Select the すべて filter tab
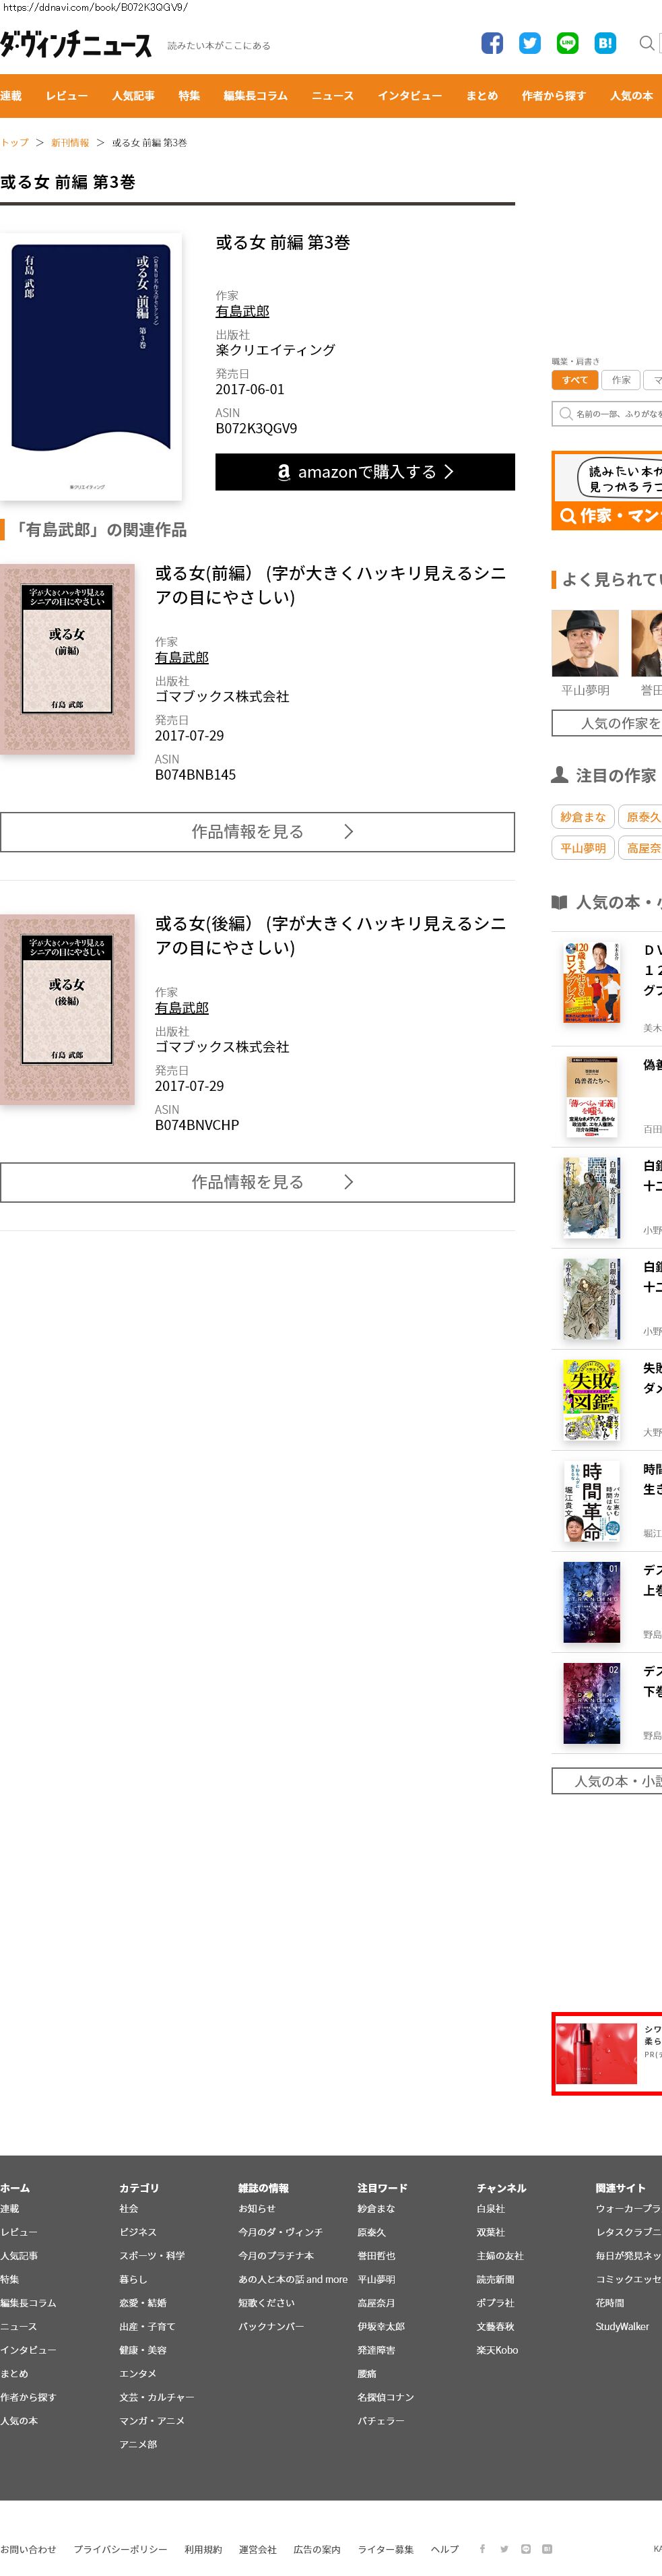This screenshot has width=662, height=2576. [575, 380]
